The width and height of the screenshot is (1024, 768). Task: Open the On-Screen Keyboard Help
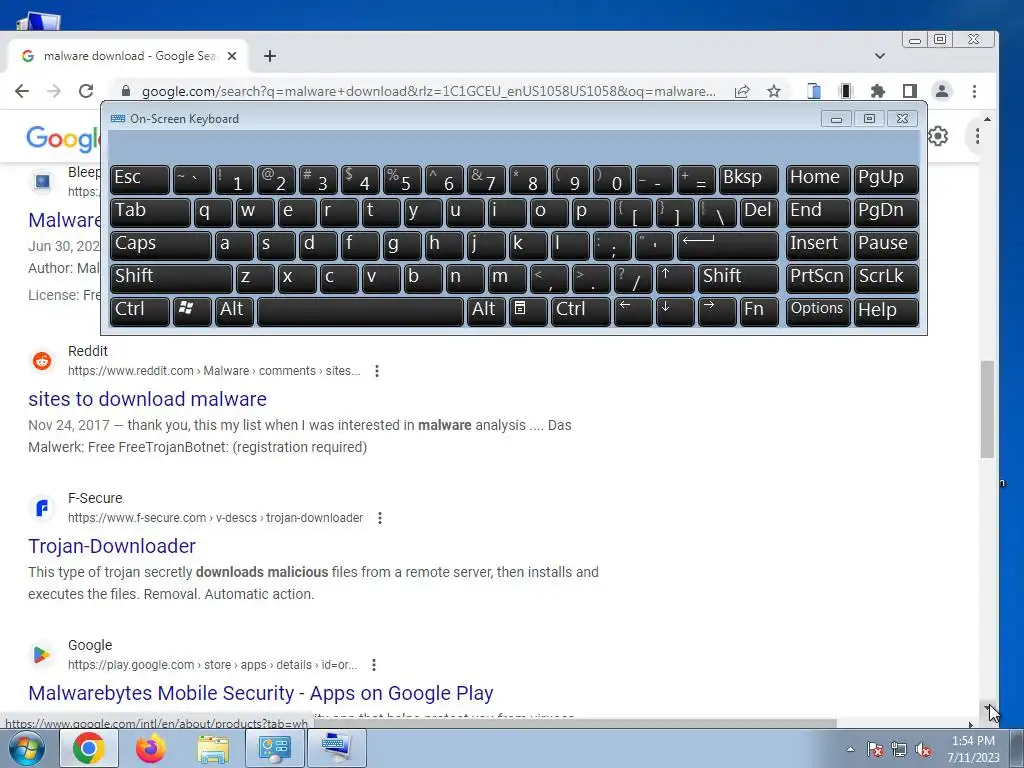click(x=886, y=312)
